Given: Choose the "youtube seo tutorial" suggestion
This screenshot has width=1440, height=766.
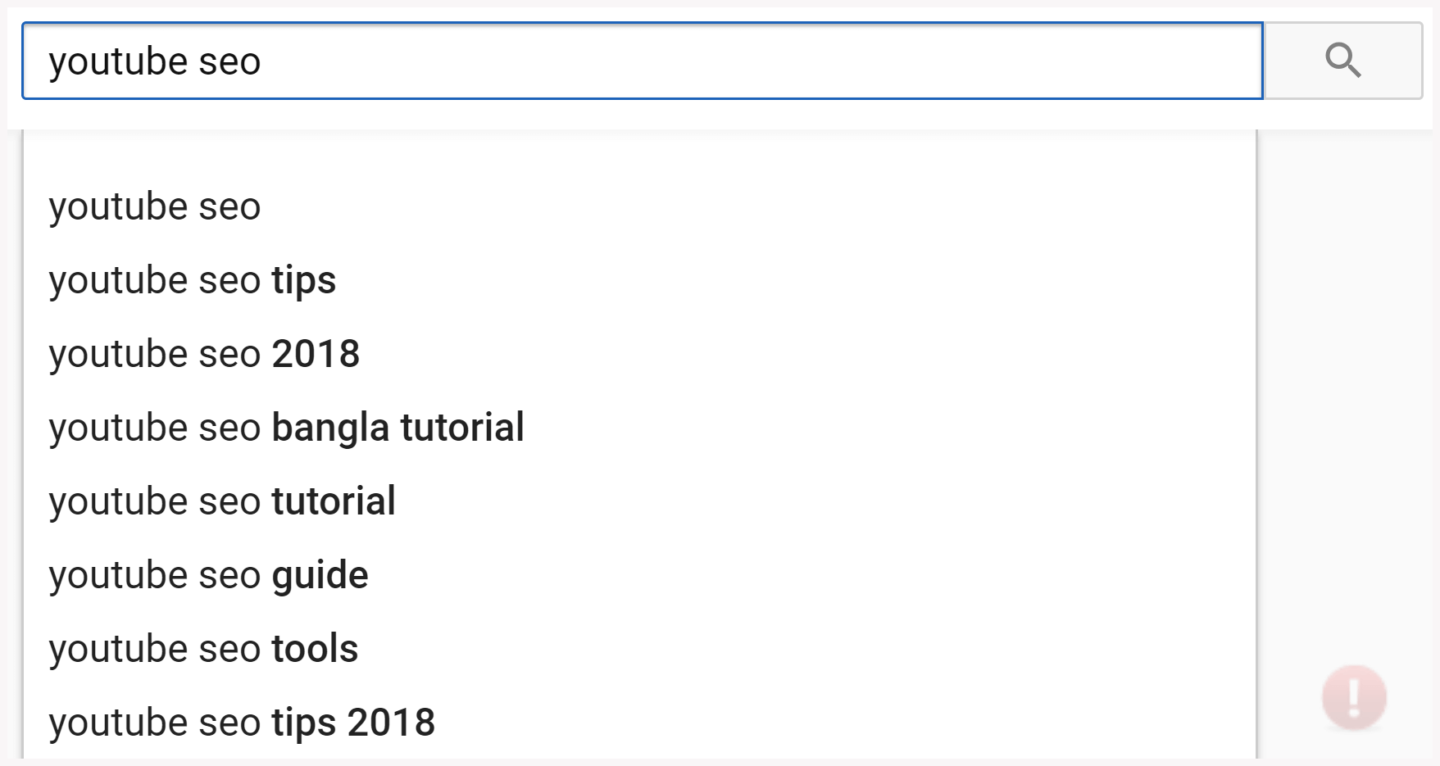Looking at the screenshot, I should pos(222,502).
